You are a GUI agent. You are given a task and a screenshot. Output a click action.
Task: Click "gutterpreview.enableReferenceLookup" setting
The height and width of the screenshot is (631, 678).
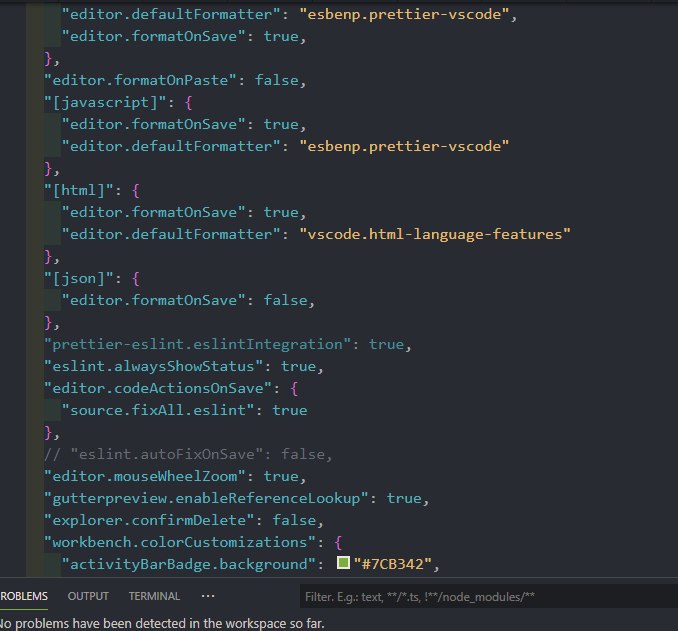pyautogui.click(x=206, y=498)
